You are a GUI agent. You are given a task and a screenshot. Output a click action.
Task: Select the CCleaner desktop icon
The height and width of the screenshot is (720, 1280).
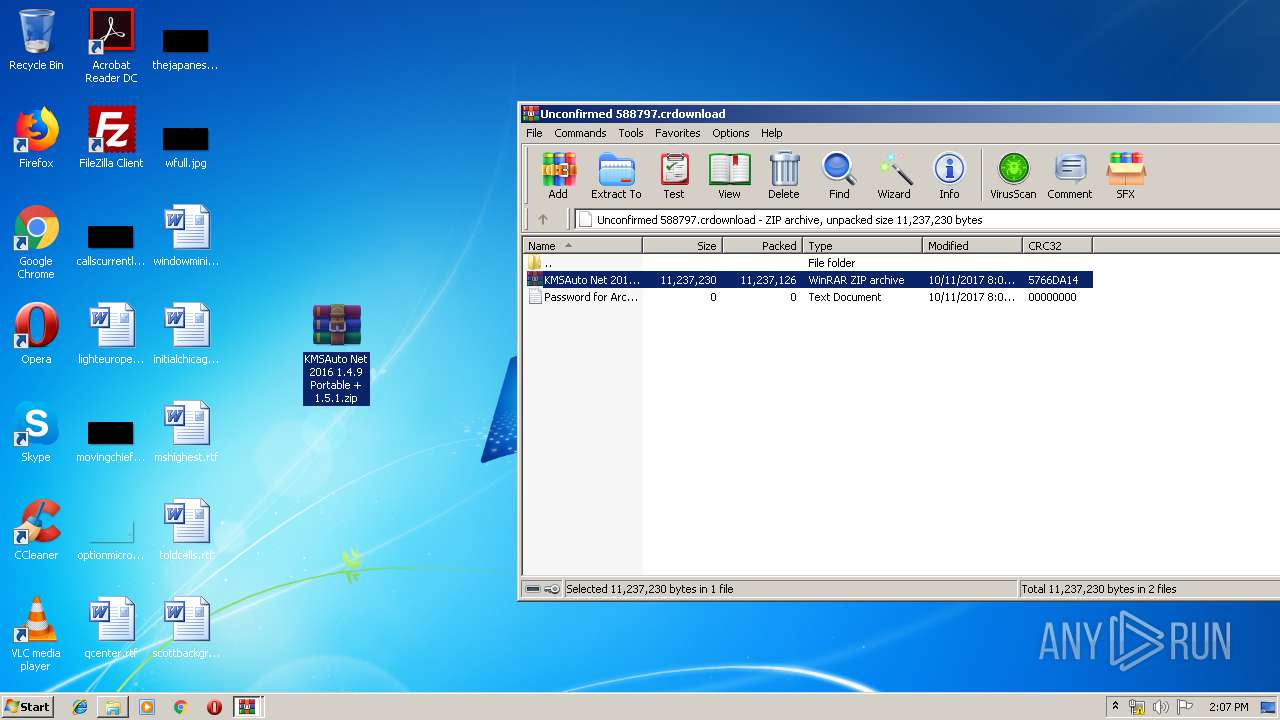click(36, 530)
